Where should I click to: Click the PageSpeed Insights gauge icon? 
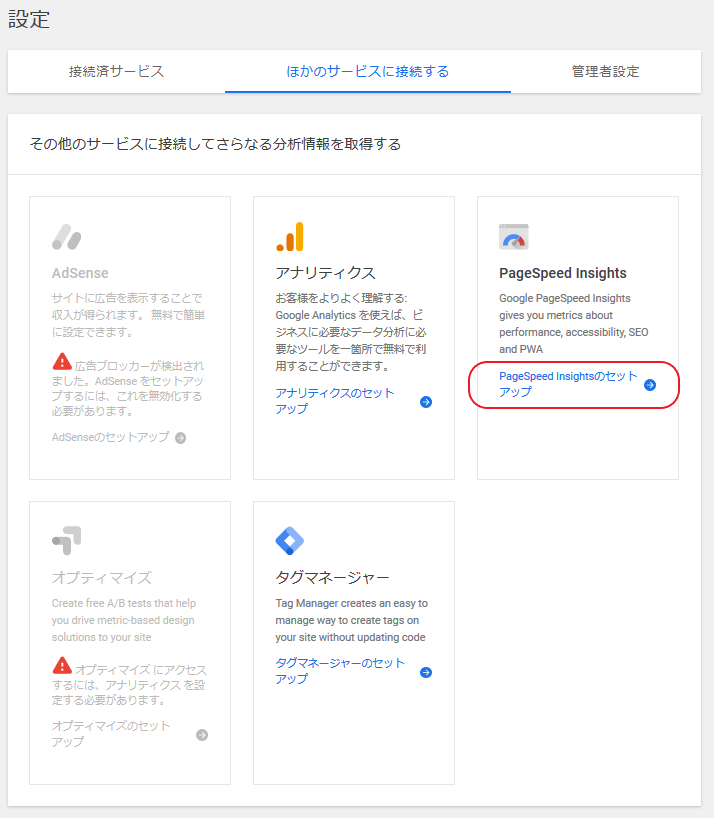pos(513,237)
